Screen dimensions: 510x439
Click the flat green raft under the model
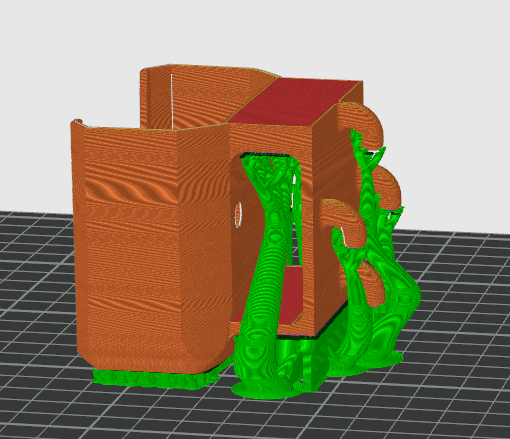tap(157, 379)
